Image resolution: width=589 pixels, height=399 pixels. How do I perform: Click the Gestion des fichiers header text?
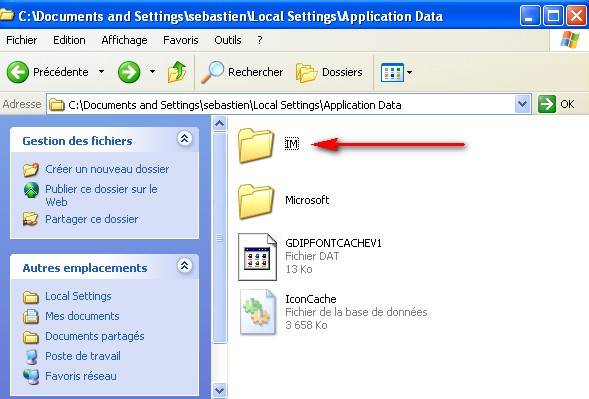(x=77, y=141)
